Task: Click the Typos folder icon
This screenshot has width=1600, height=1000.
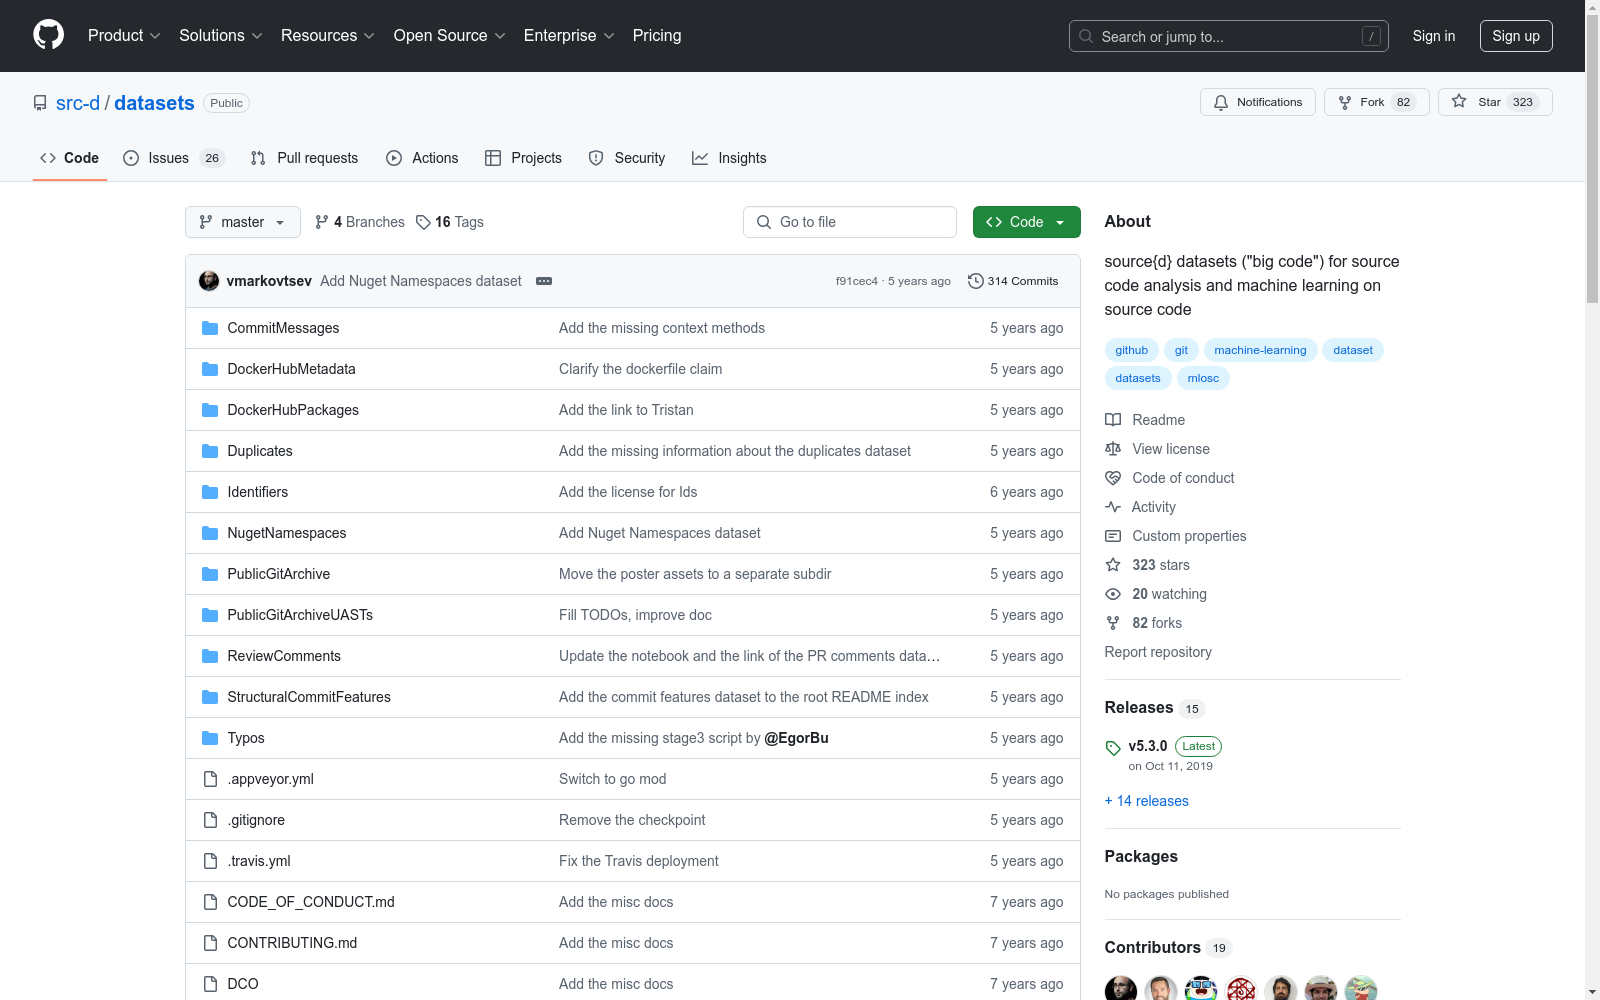Action: [210, 738]
